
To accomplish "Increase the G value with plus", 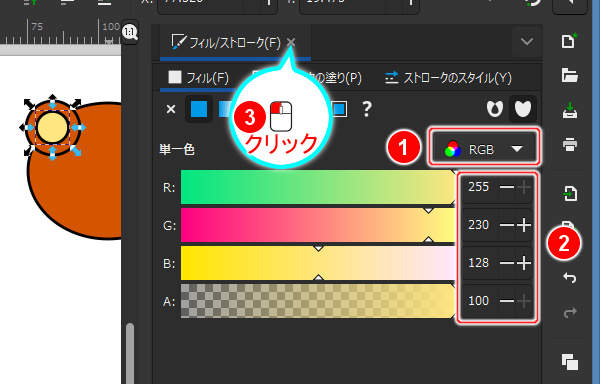I will click(524, 225).
